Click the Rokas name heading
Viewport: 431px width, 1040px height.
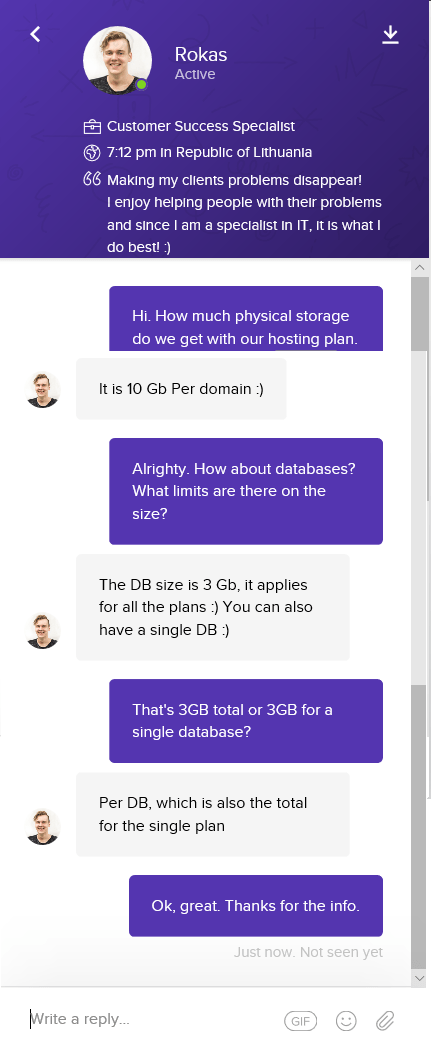[201, 54]
